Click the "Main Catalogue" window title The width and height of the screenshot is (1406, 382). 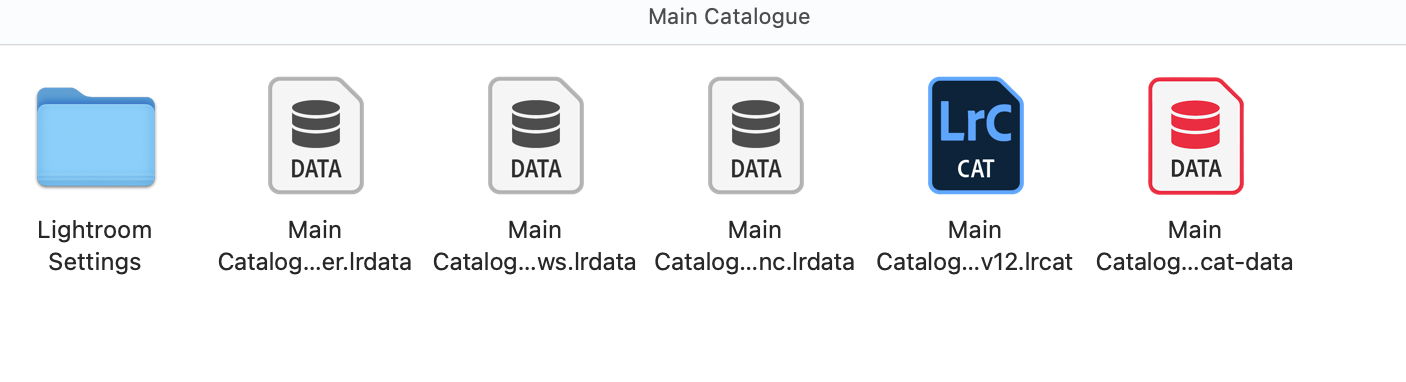point(729,17)
